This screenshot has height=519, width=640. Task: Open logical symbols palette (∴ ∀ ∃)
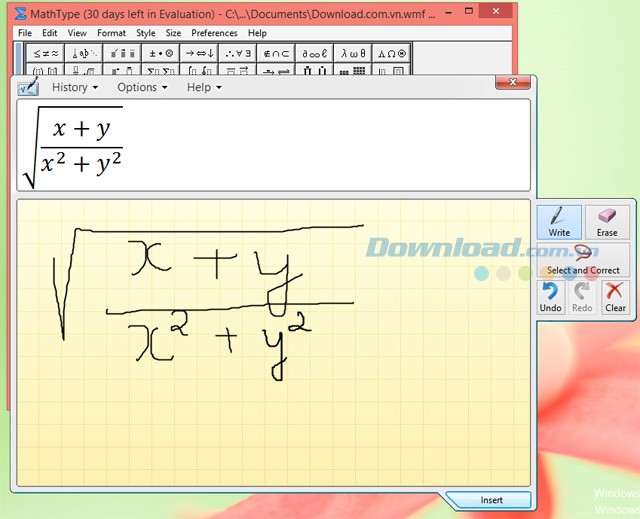(x=237, y=52)
